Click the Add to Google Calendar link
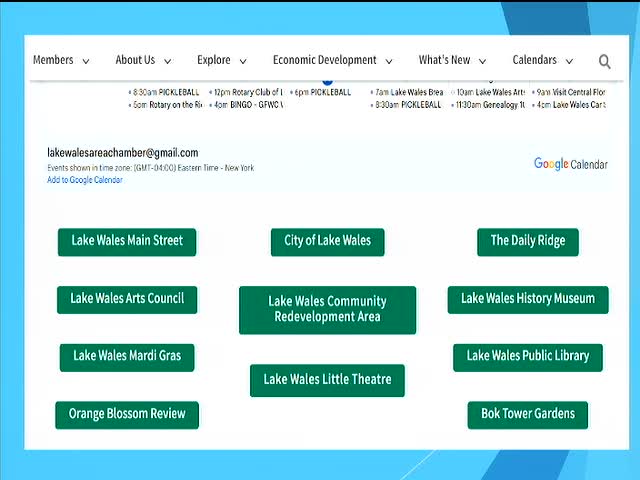This screenshot has height=480, width=640. click(x=84, y=180)
